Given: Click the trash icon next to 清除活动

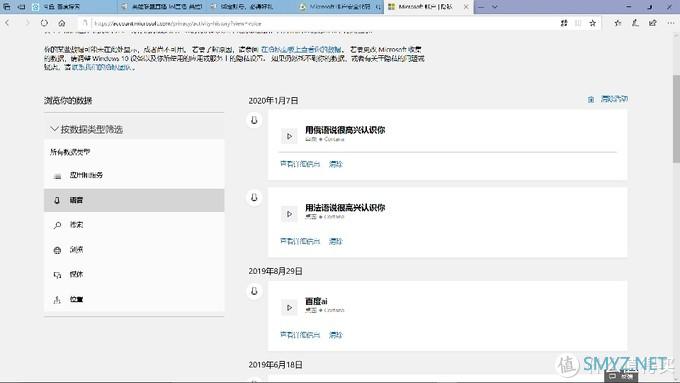Looking at the screenshot, I should pyautogui.click(x=591, y=100).
